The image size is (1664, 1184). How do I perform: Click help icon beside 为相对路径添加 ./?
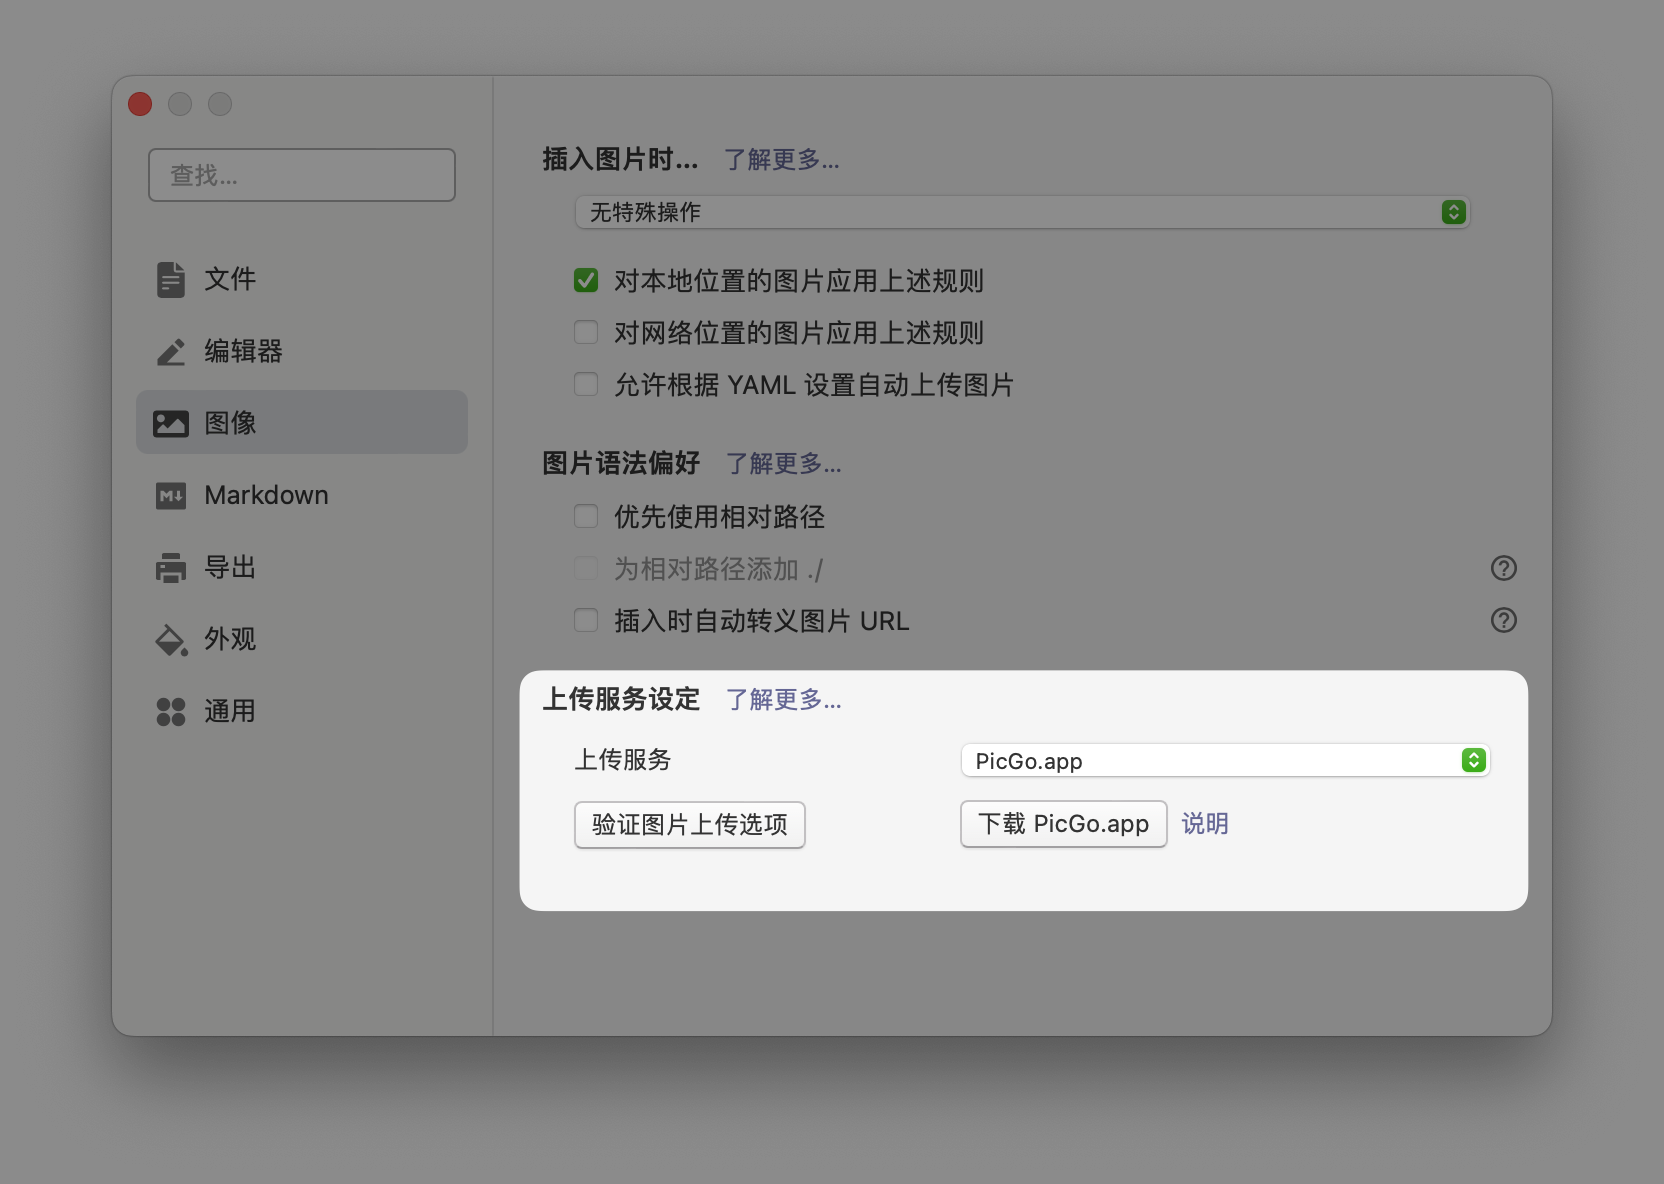[x=1504, y=568]
